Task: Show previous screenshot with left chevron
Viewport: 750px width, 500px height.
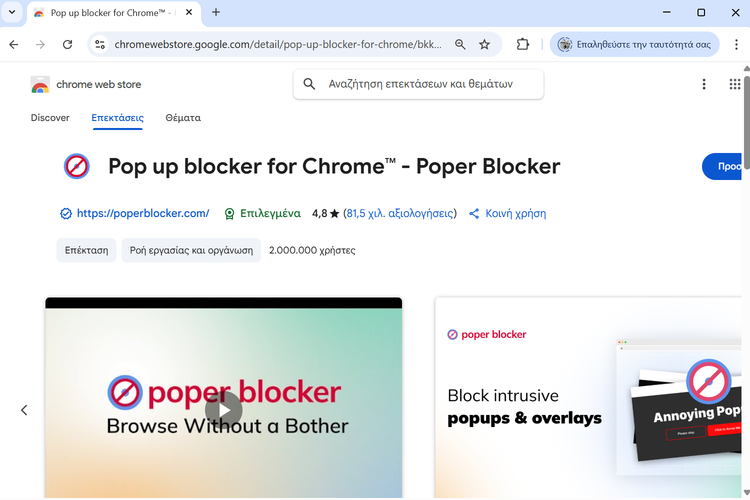Action: pyautogui.click(x=24, y=410)
